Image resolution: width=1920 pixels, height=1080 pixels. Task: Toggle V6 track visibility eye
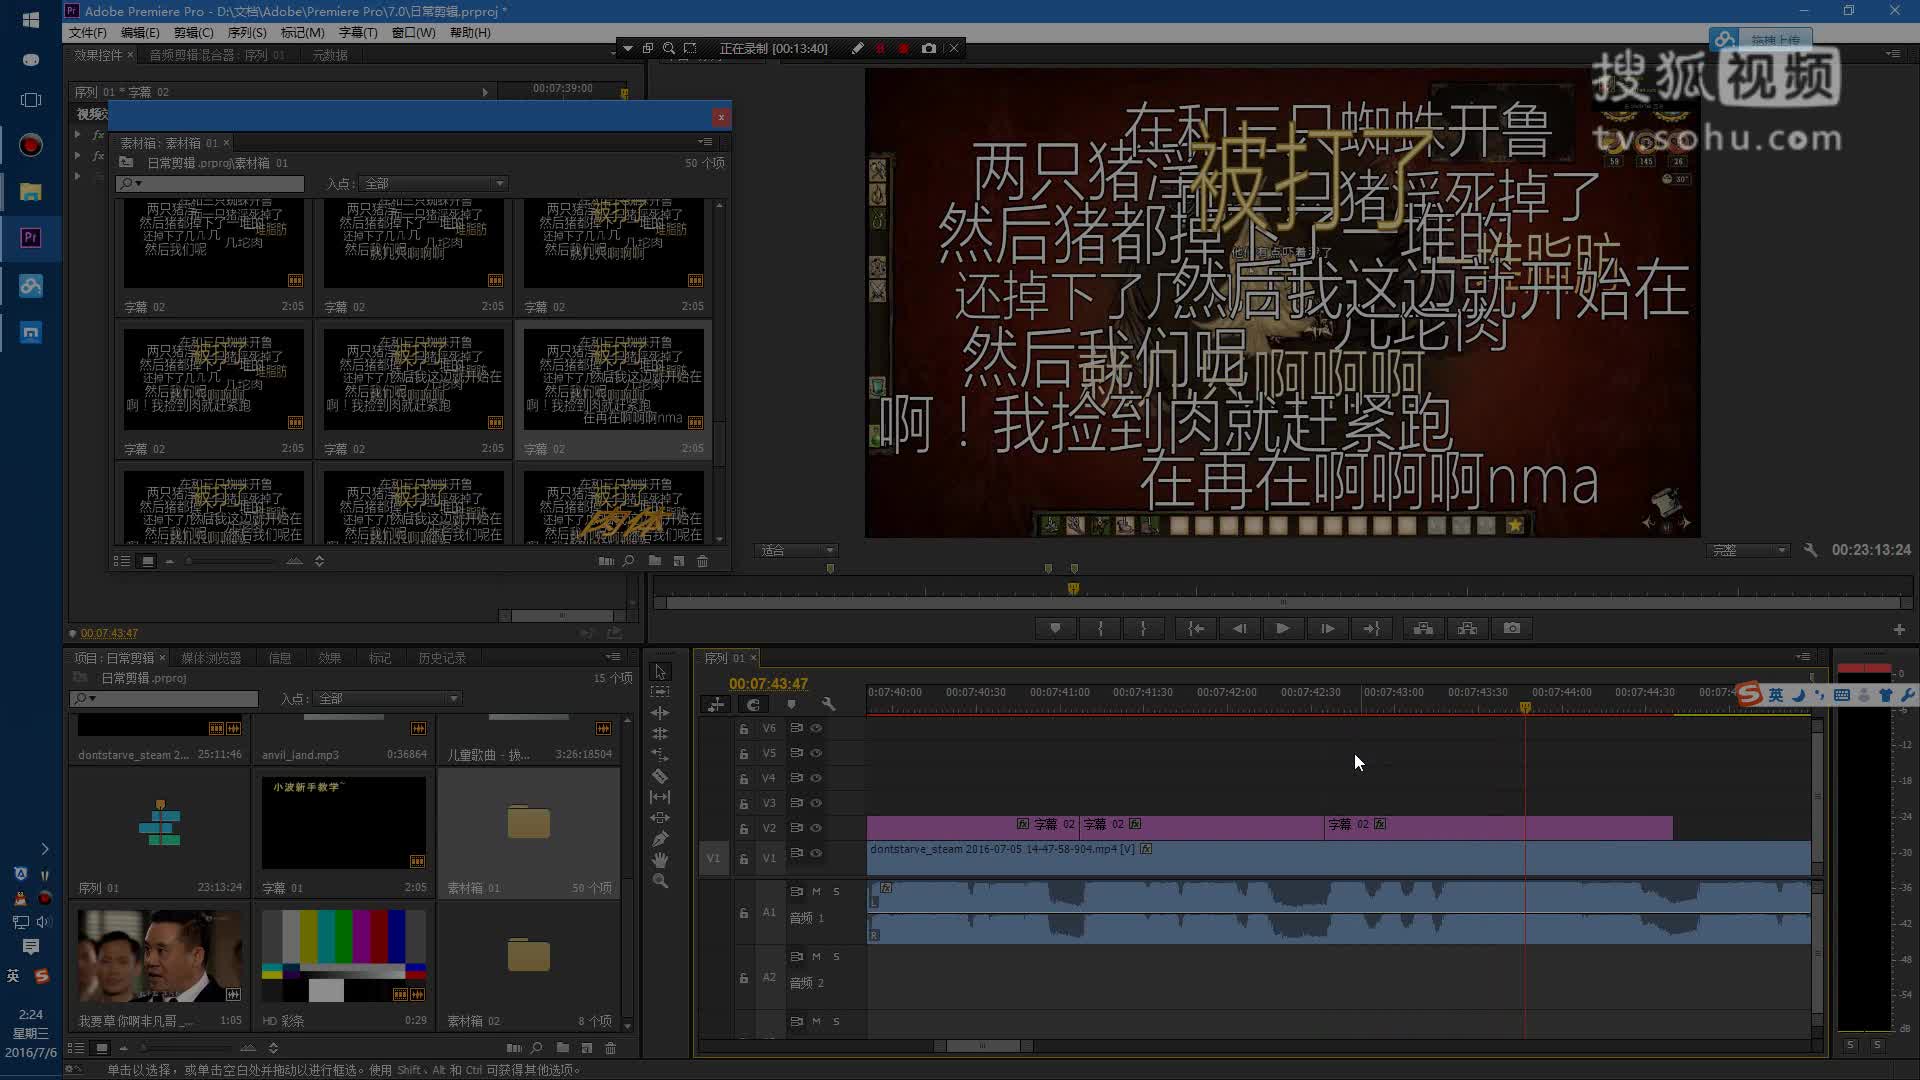click(x=816, y=728)
